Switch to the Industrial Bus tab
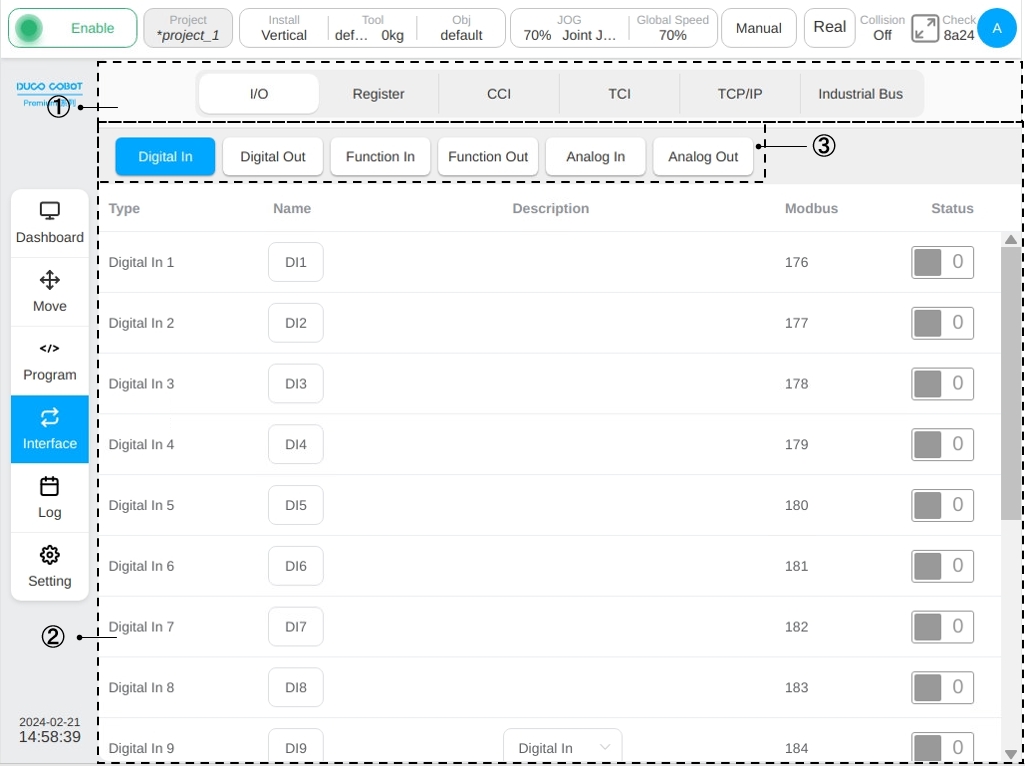1025x766 pixels. [x=860, y=94]
